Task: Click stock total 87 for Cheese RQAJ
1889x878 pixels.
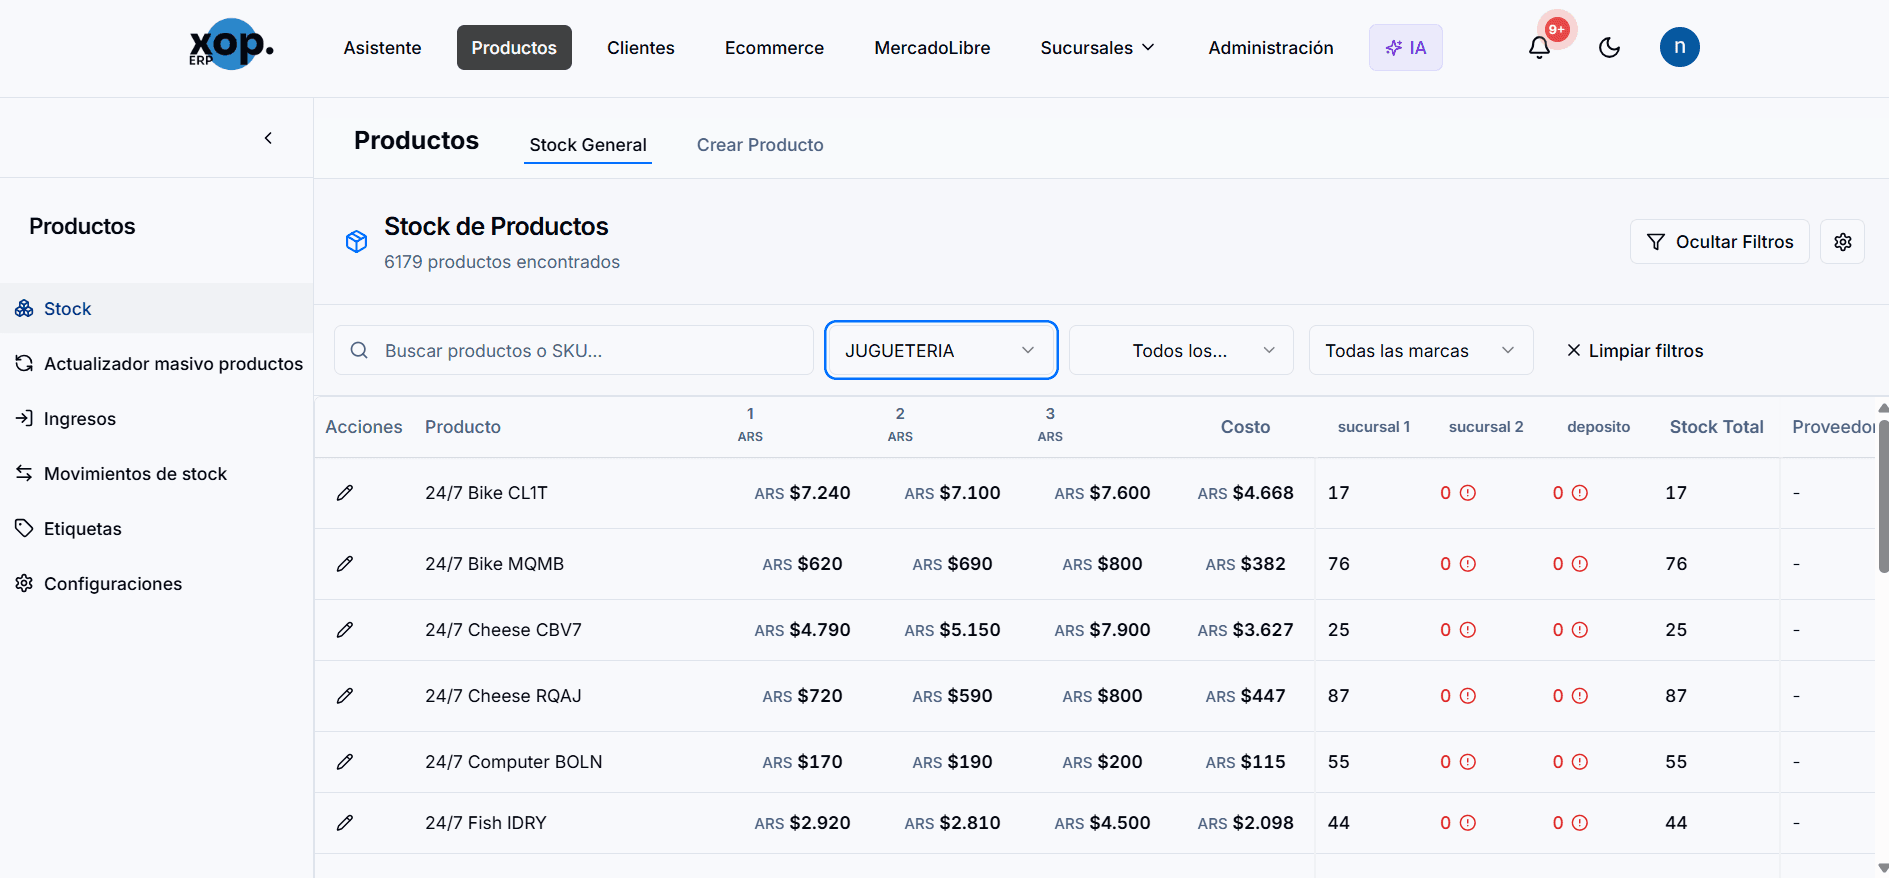Action: coord(1676,696)
